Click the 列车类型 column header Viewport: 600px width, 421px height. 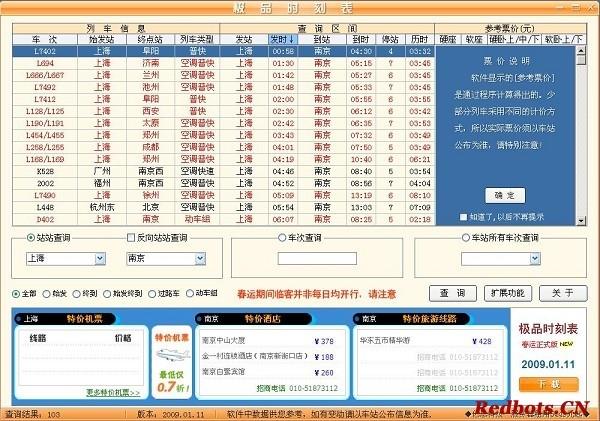tap(197, 39)
